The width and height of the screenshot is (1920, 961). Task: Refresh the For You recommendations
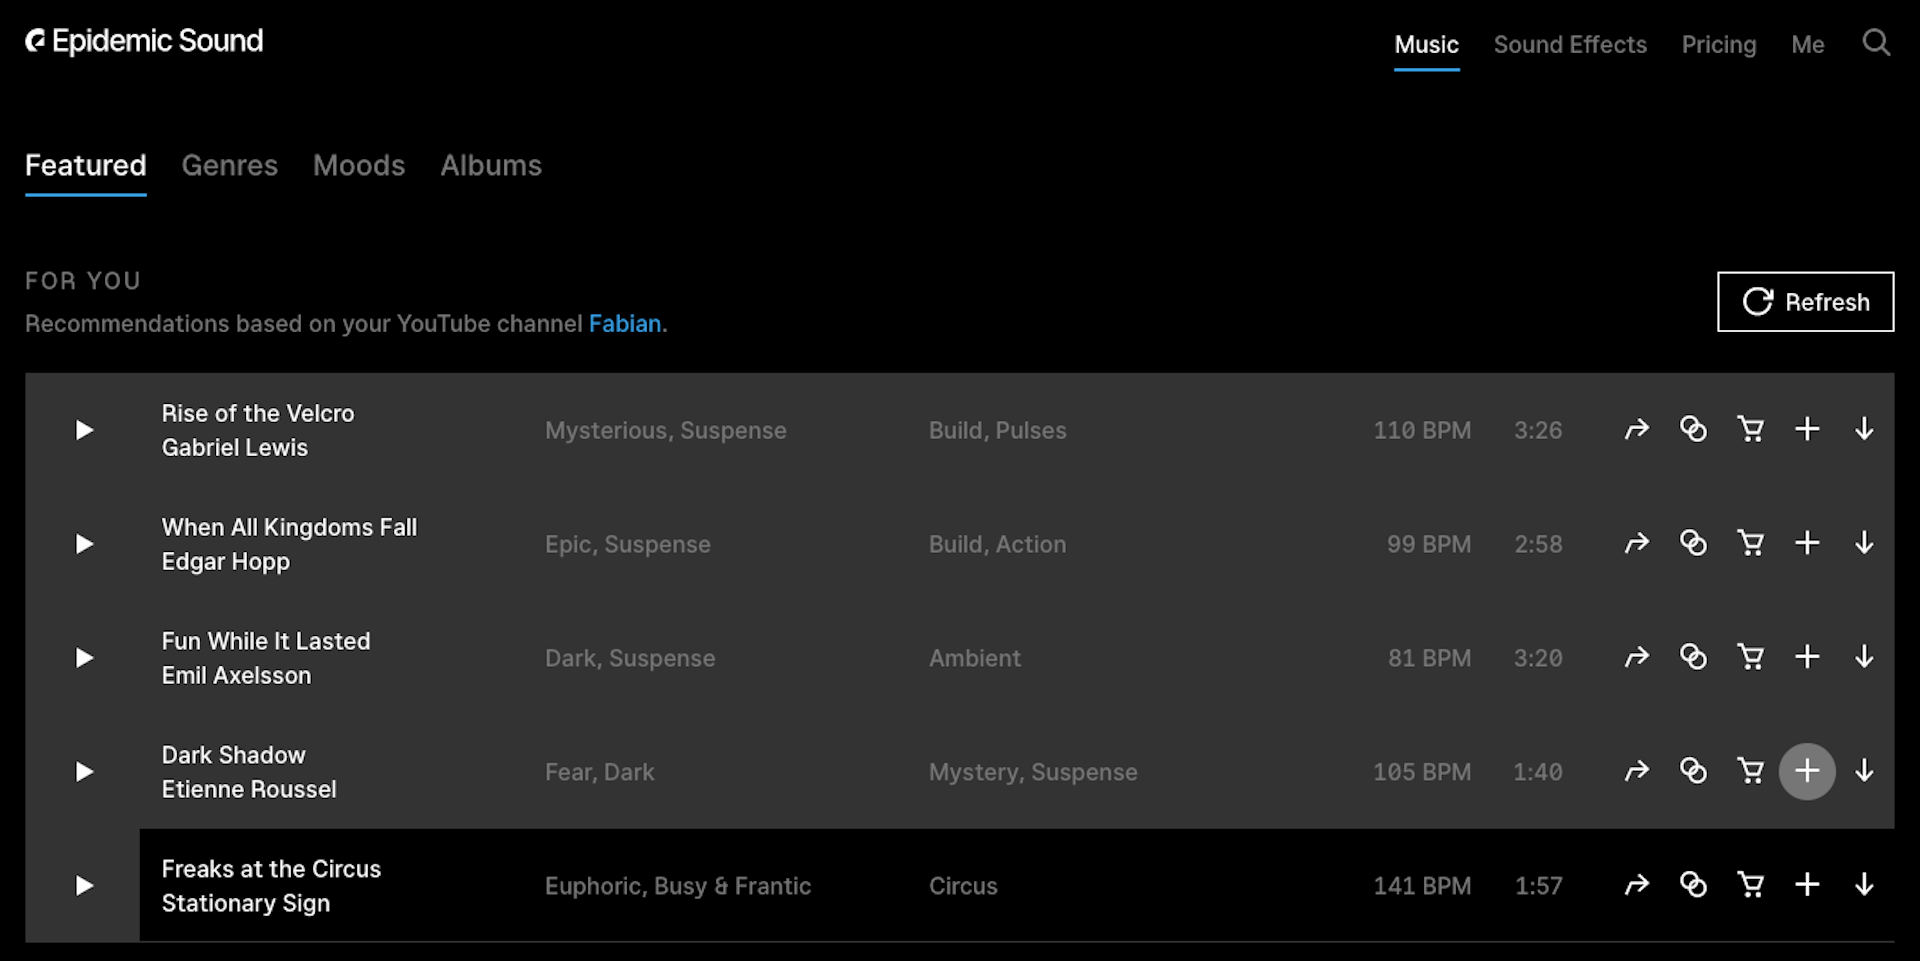1804,301
